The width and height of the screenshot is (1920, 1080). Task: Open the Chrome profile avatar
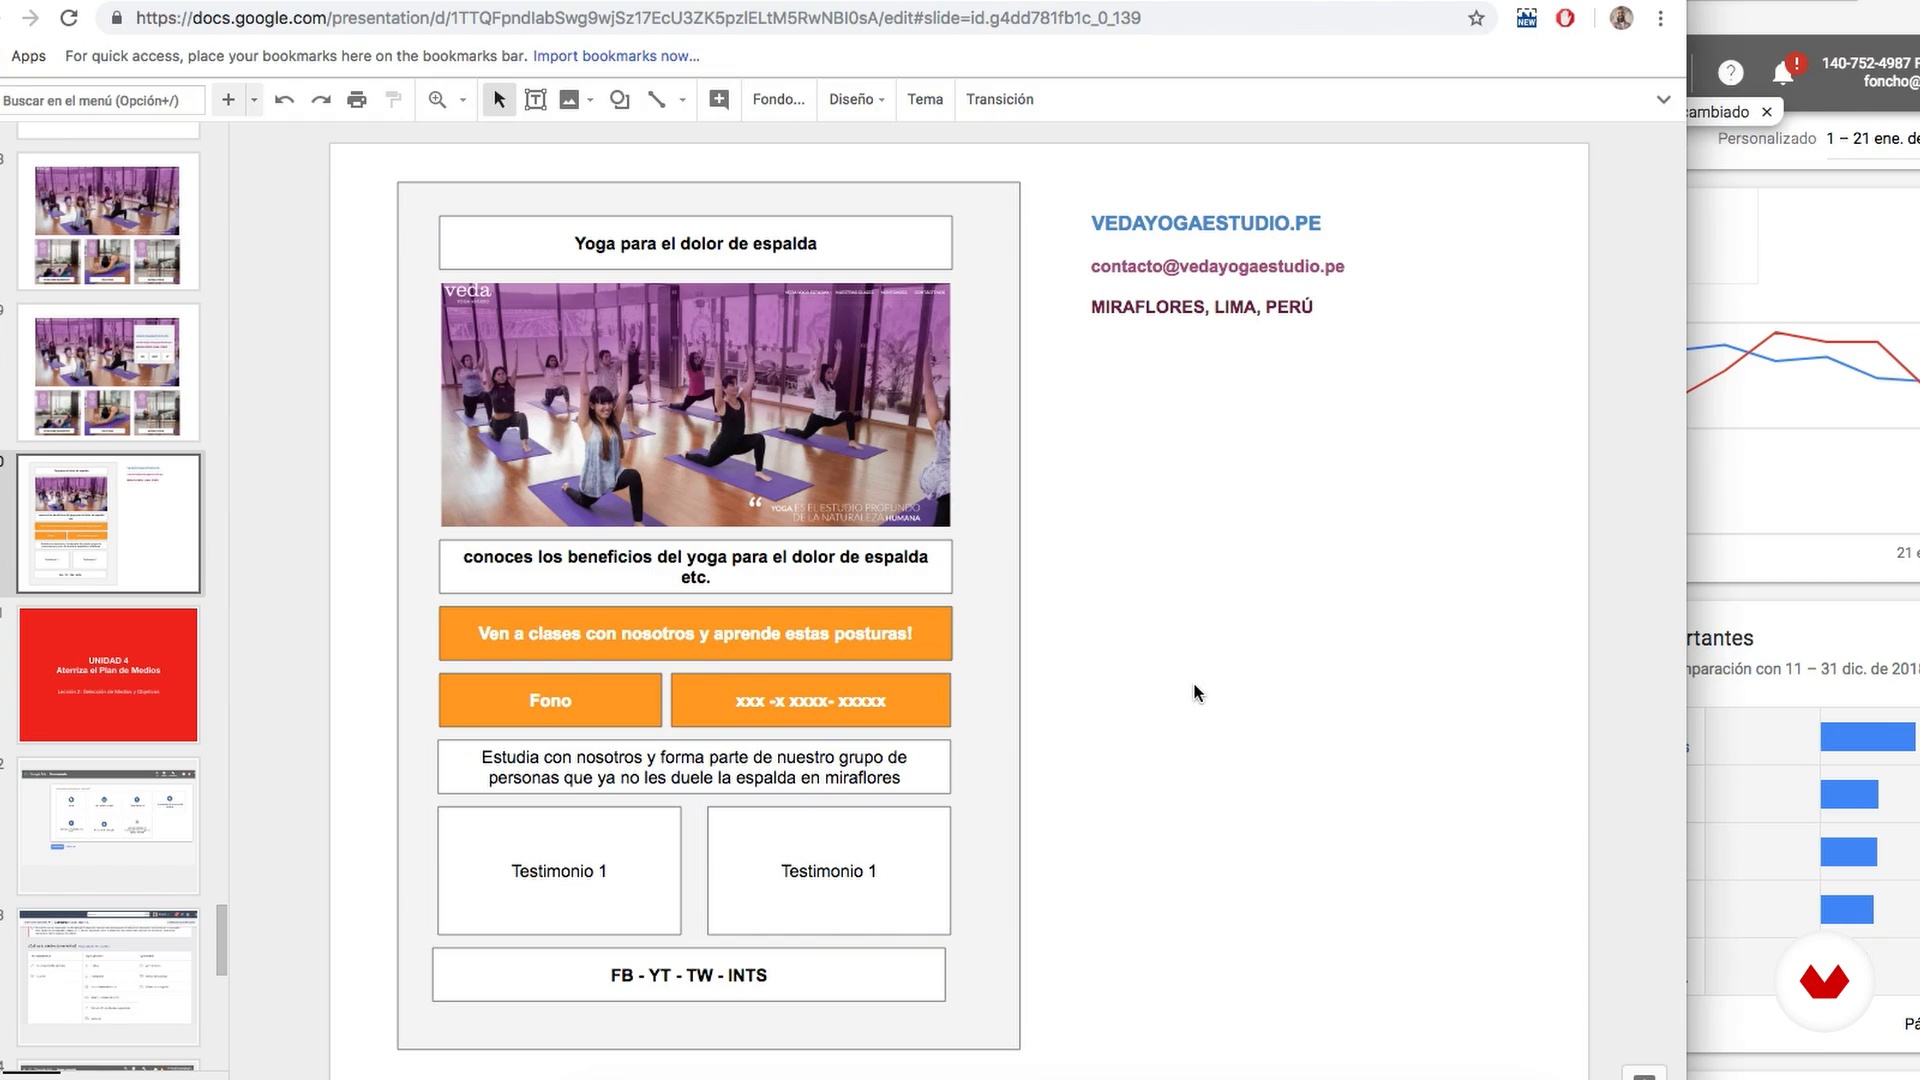[1621, 18]
